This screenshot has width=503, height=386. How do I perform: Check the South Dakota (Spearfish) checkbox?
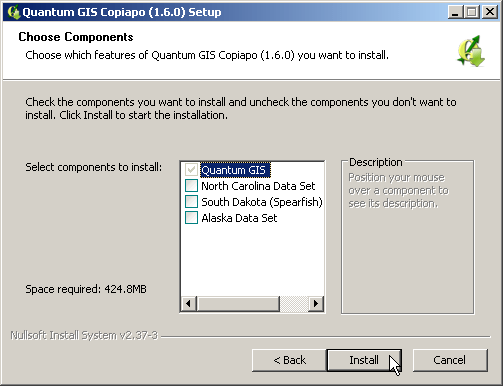(191, 202)
